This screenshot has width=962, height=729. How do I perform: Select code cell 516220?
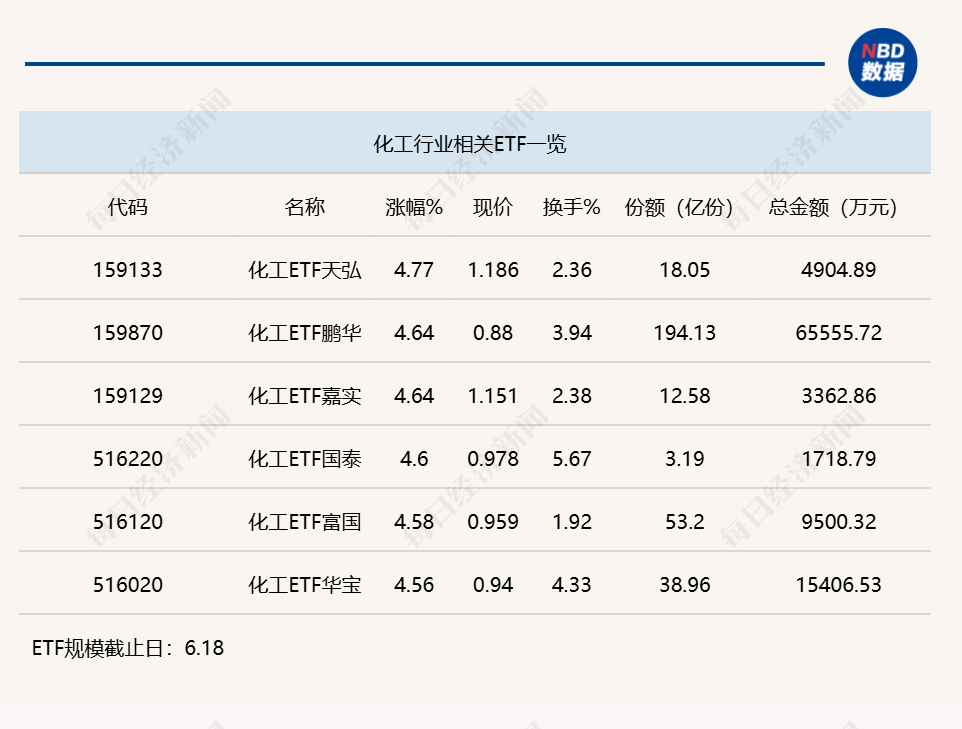click(128, 459)
